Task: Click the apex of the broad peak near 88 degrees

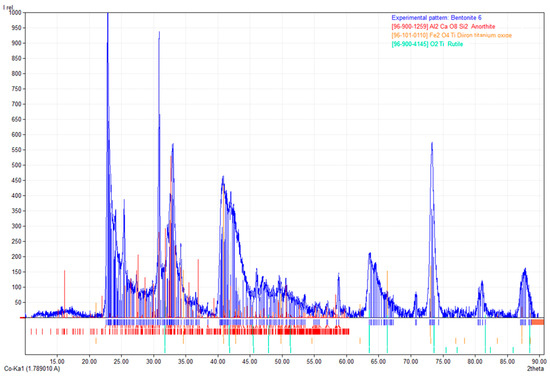Action: click(525, 269)
